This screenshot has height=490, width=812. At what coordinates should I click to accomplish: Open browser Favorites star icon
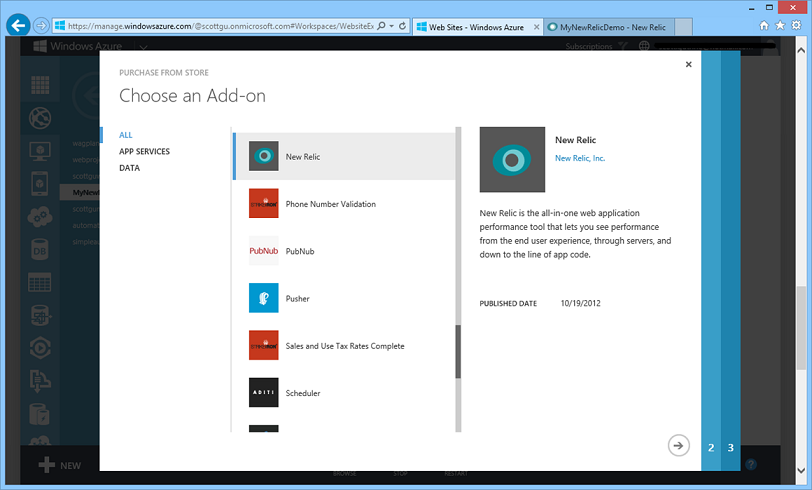[x=780, y=25]
